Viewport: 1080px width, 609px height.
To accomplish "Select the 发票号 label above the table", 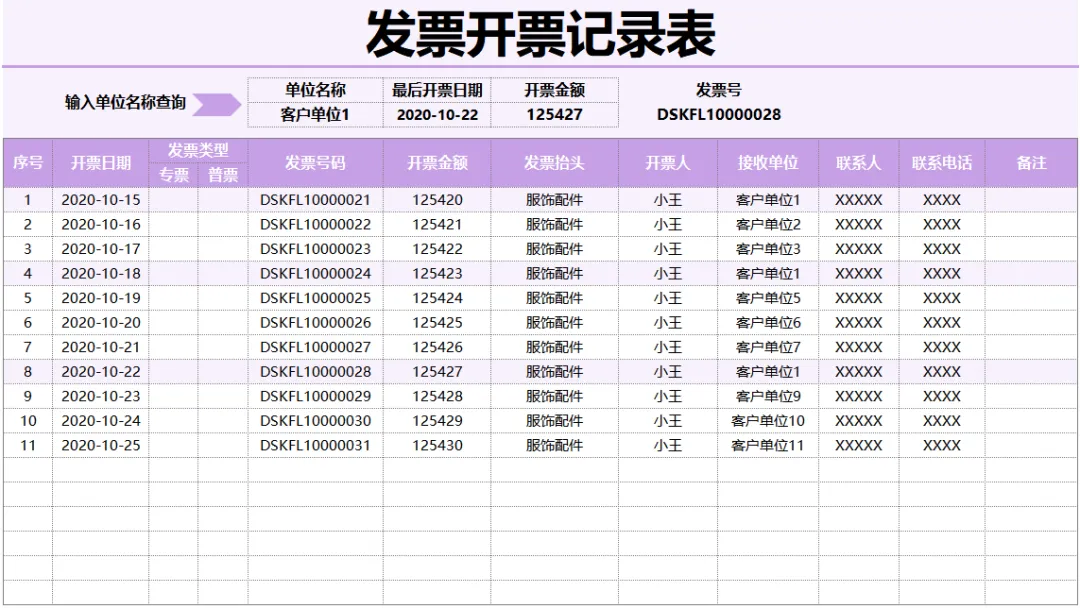I will (718, 90).
